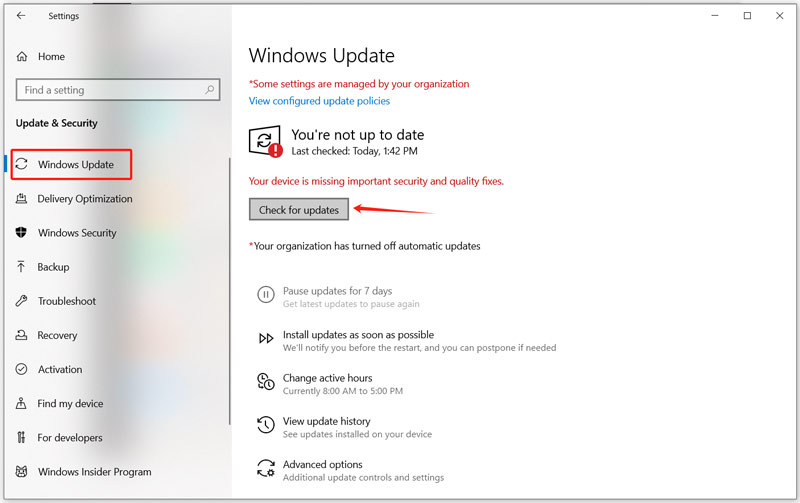Click the missing security fixes warning text
This screenshot has height=503, width=800.
click(x=376, y=181)
